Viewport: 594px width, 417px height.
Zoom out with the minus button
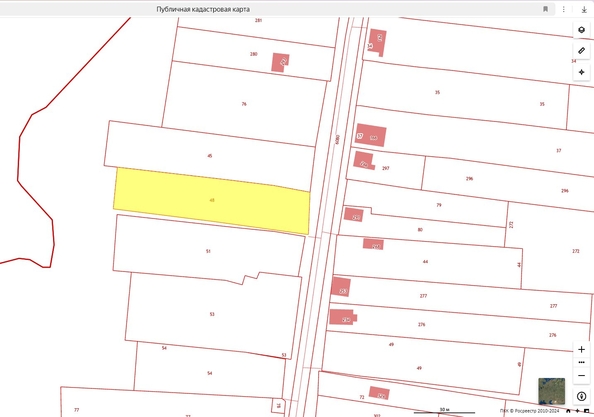point(581,375)
